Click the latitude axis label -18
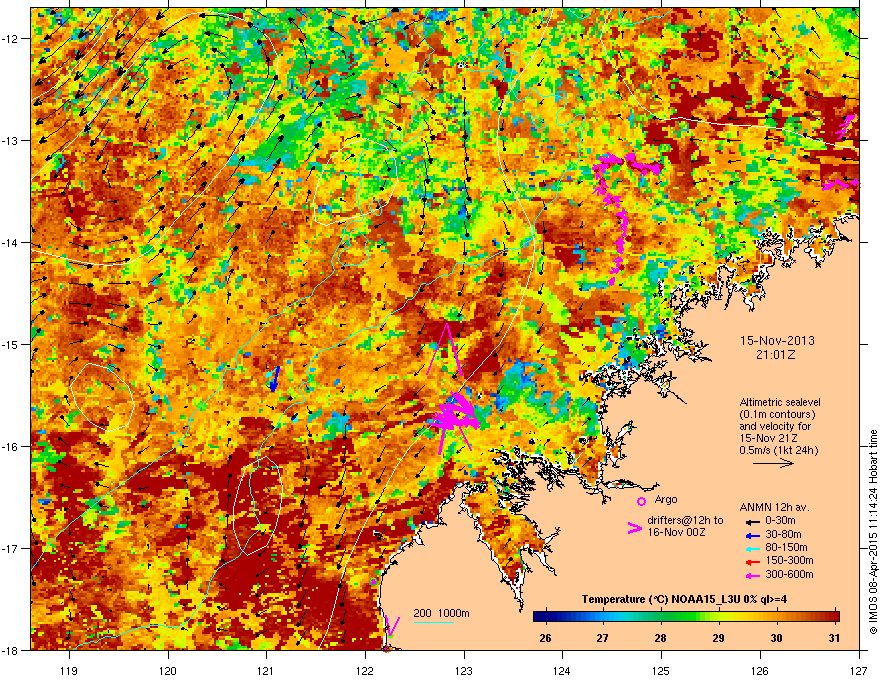Viewport: 880px width, 680px height. click(11, 650)
